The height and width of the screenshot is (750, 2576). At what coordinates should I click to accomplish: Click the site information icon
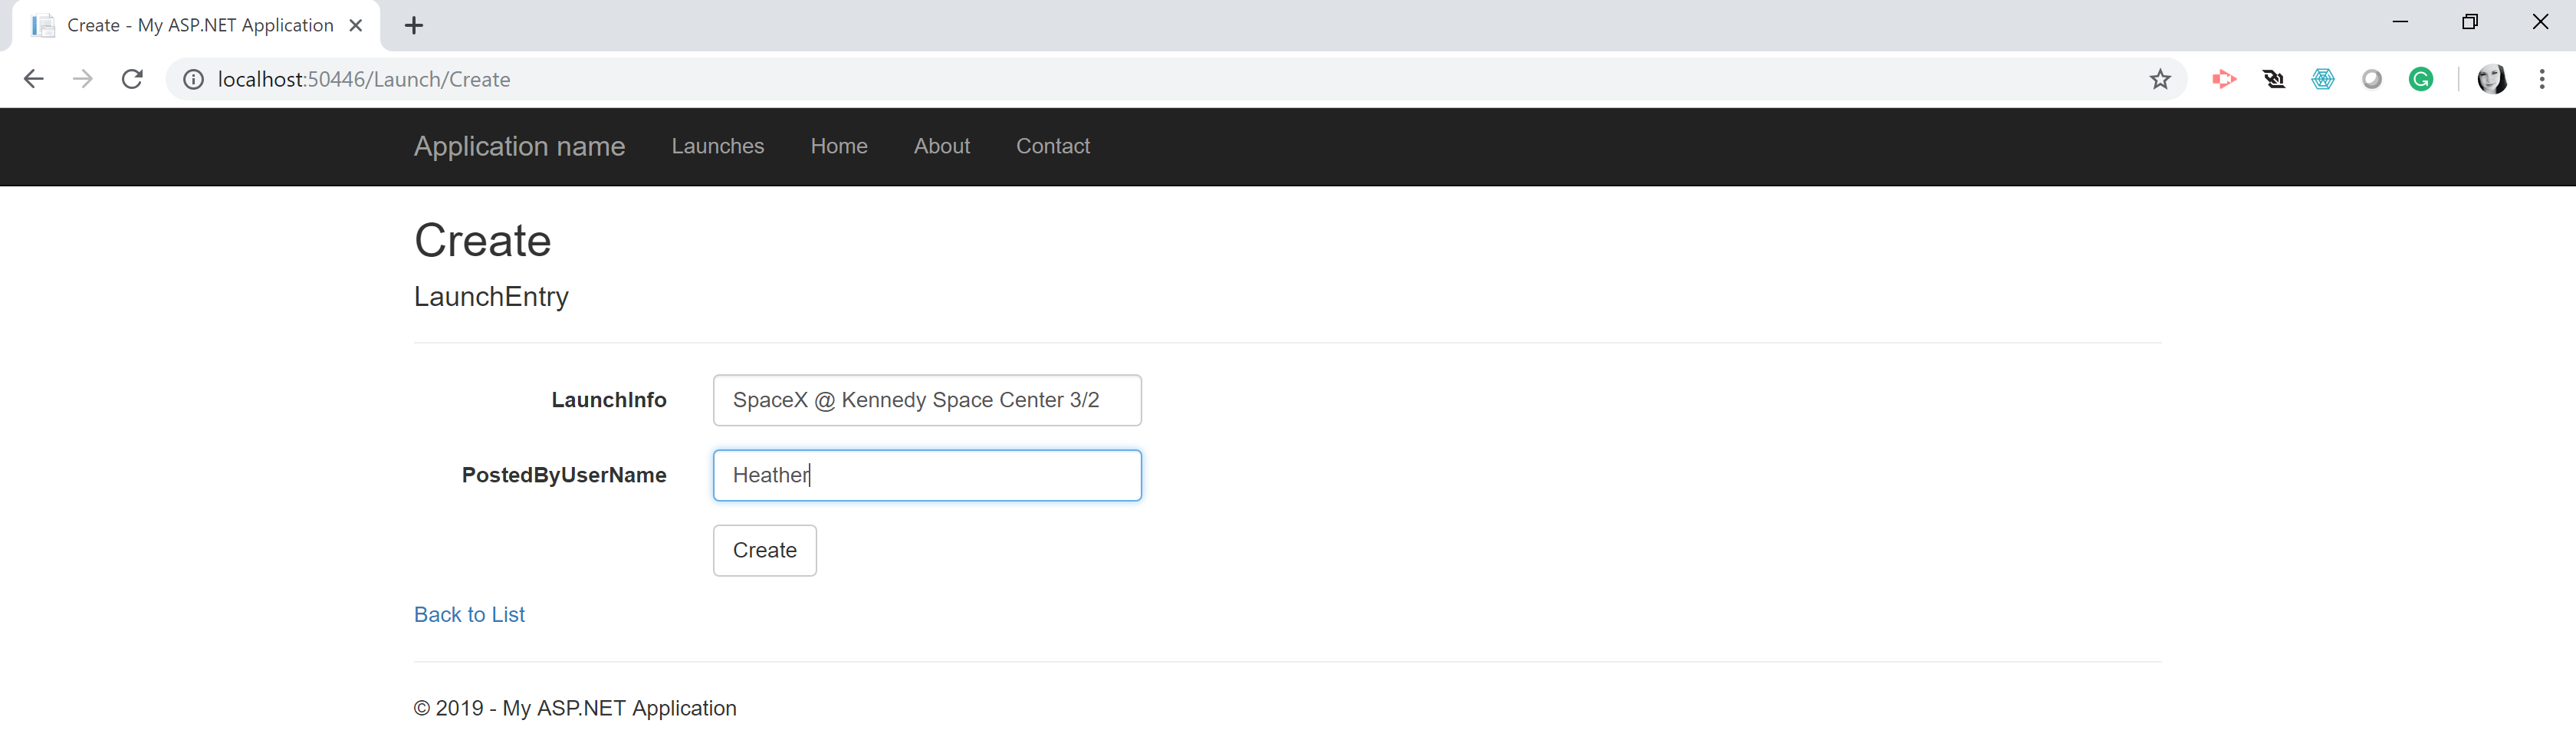click(193, 79)
